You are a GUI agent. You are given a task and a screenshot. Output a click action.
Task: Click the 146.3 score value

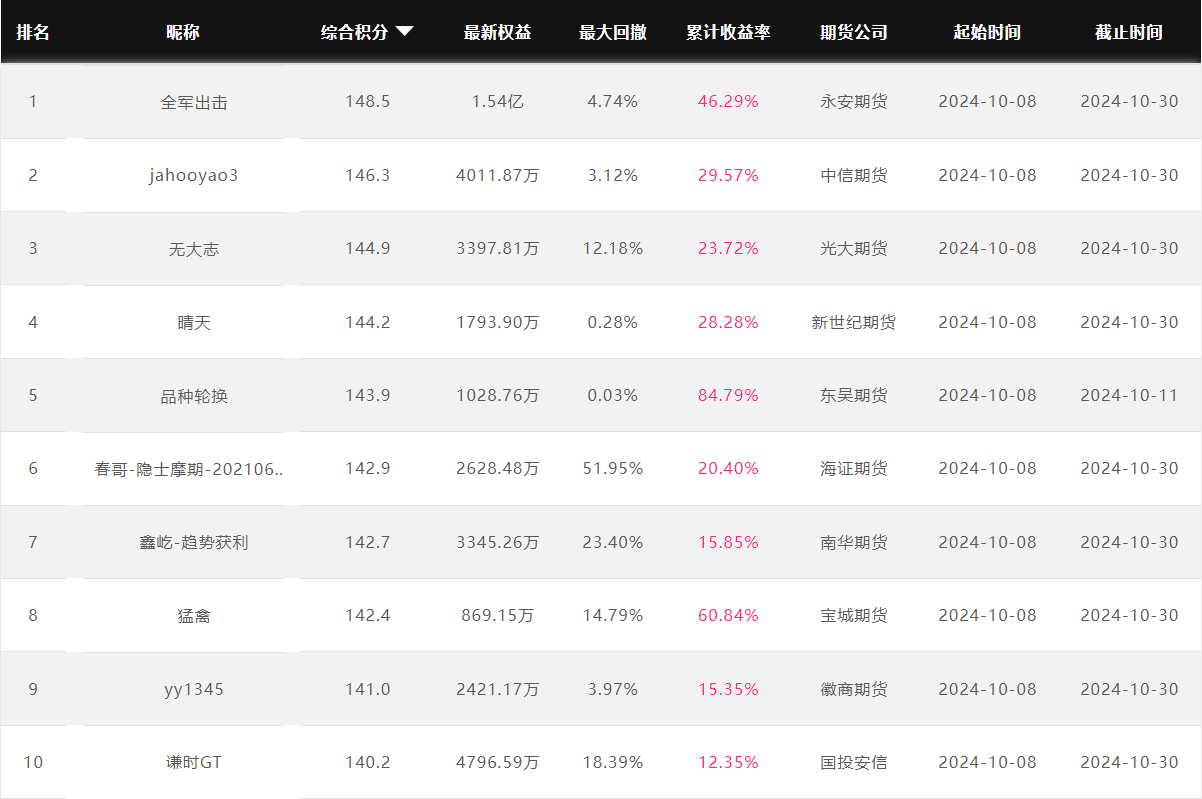[x=367, y=175]
